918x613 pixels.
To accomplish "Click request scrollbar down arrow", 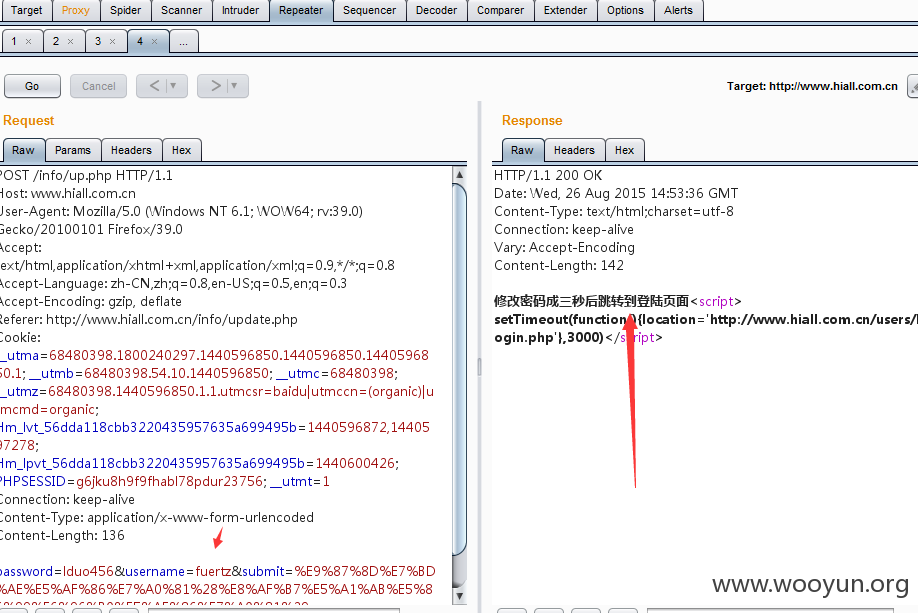I will click(460, 596).
